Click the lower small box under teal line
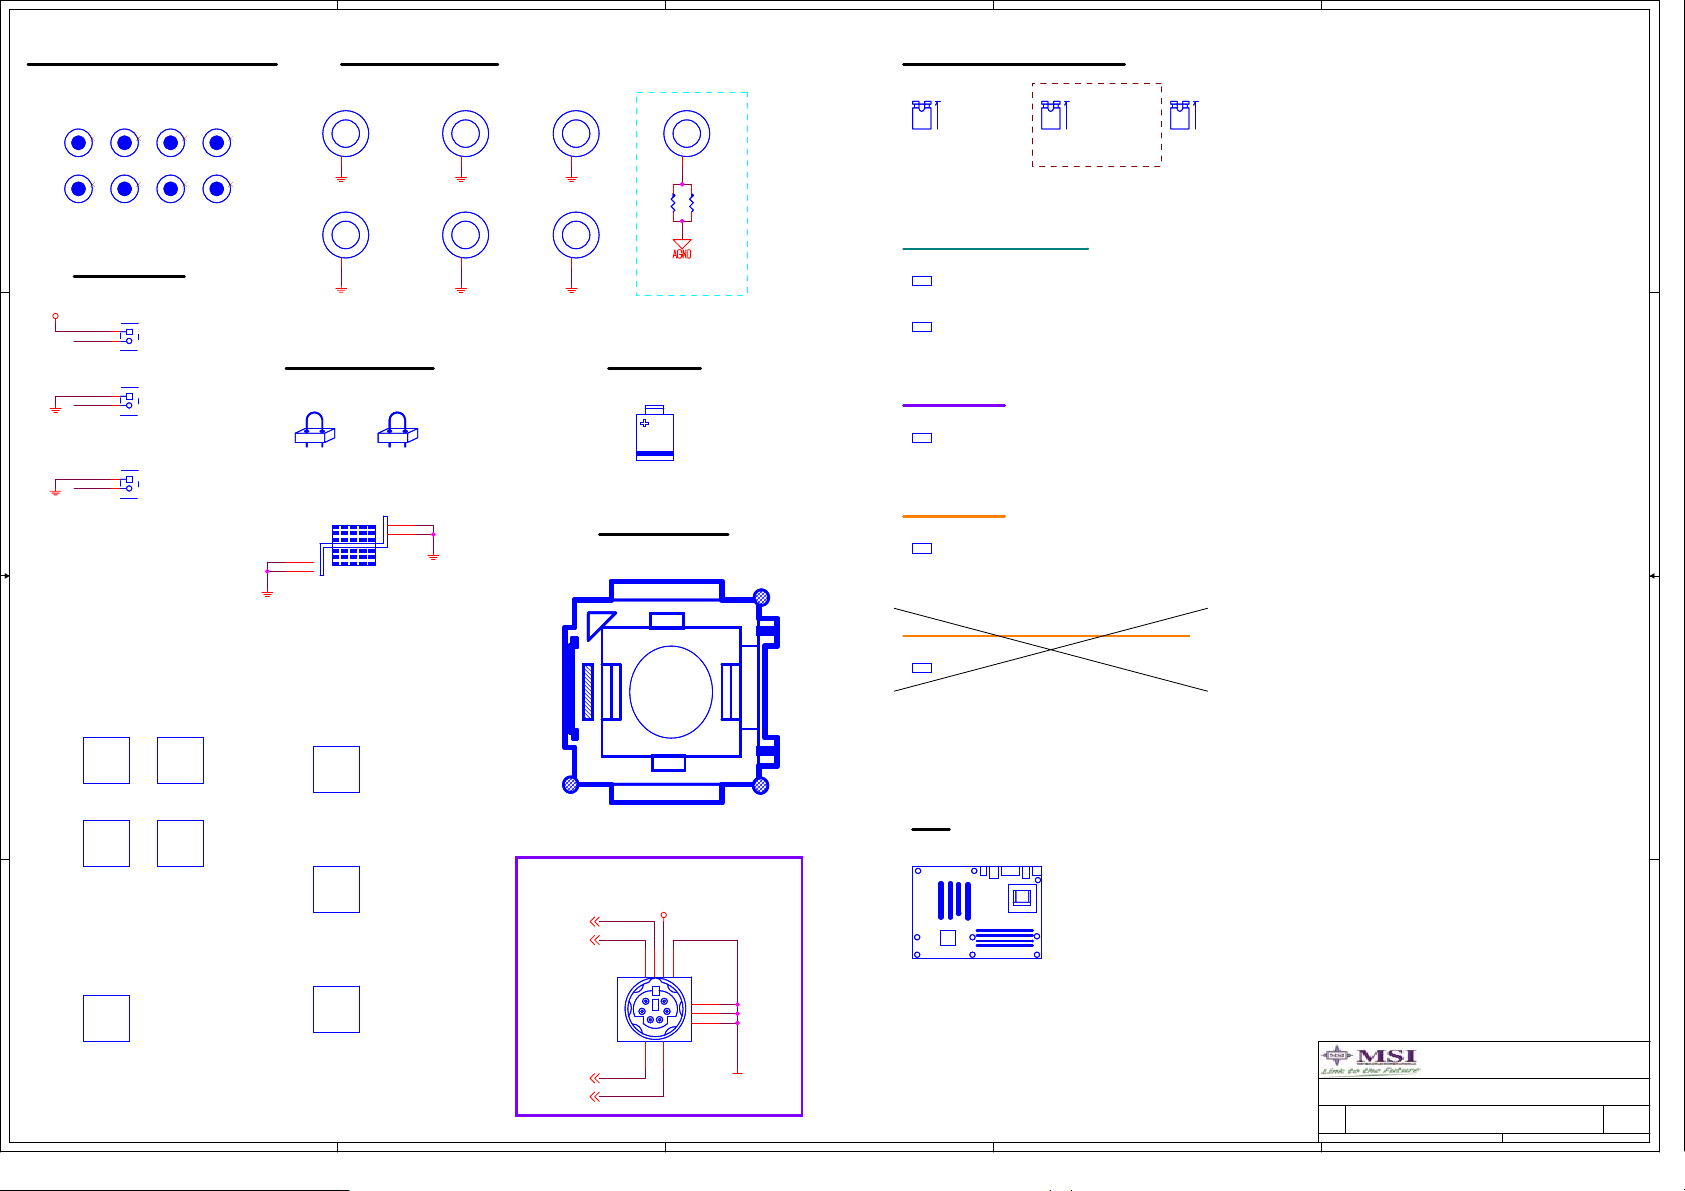Image resolution: width=1685 pixels, height=1191 pixels. point(922,327)
